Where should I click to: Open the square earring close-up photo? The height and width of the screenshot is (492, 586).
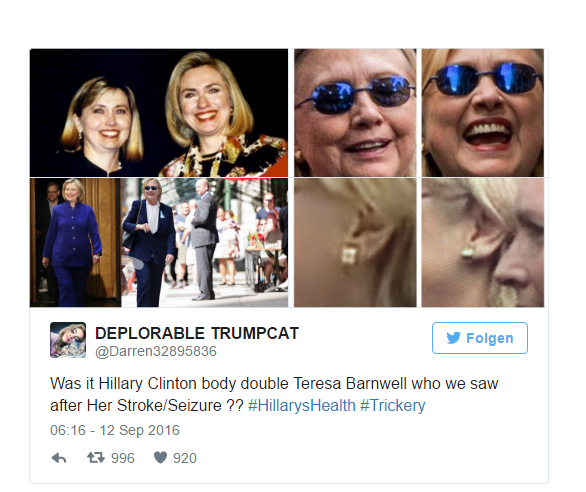(x=355, y=243)
